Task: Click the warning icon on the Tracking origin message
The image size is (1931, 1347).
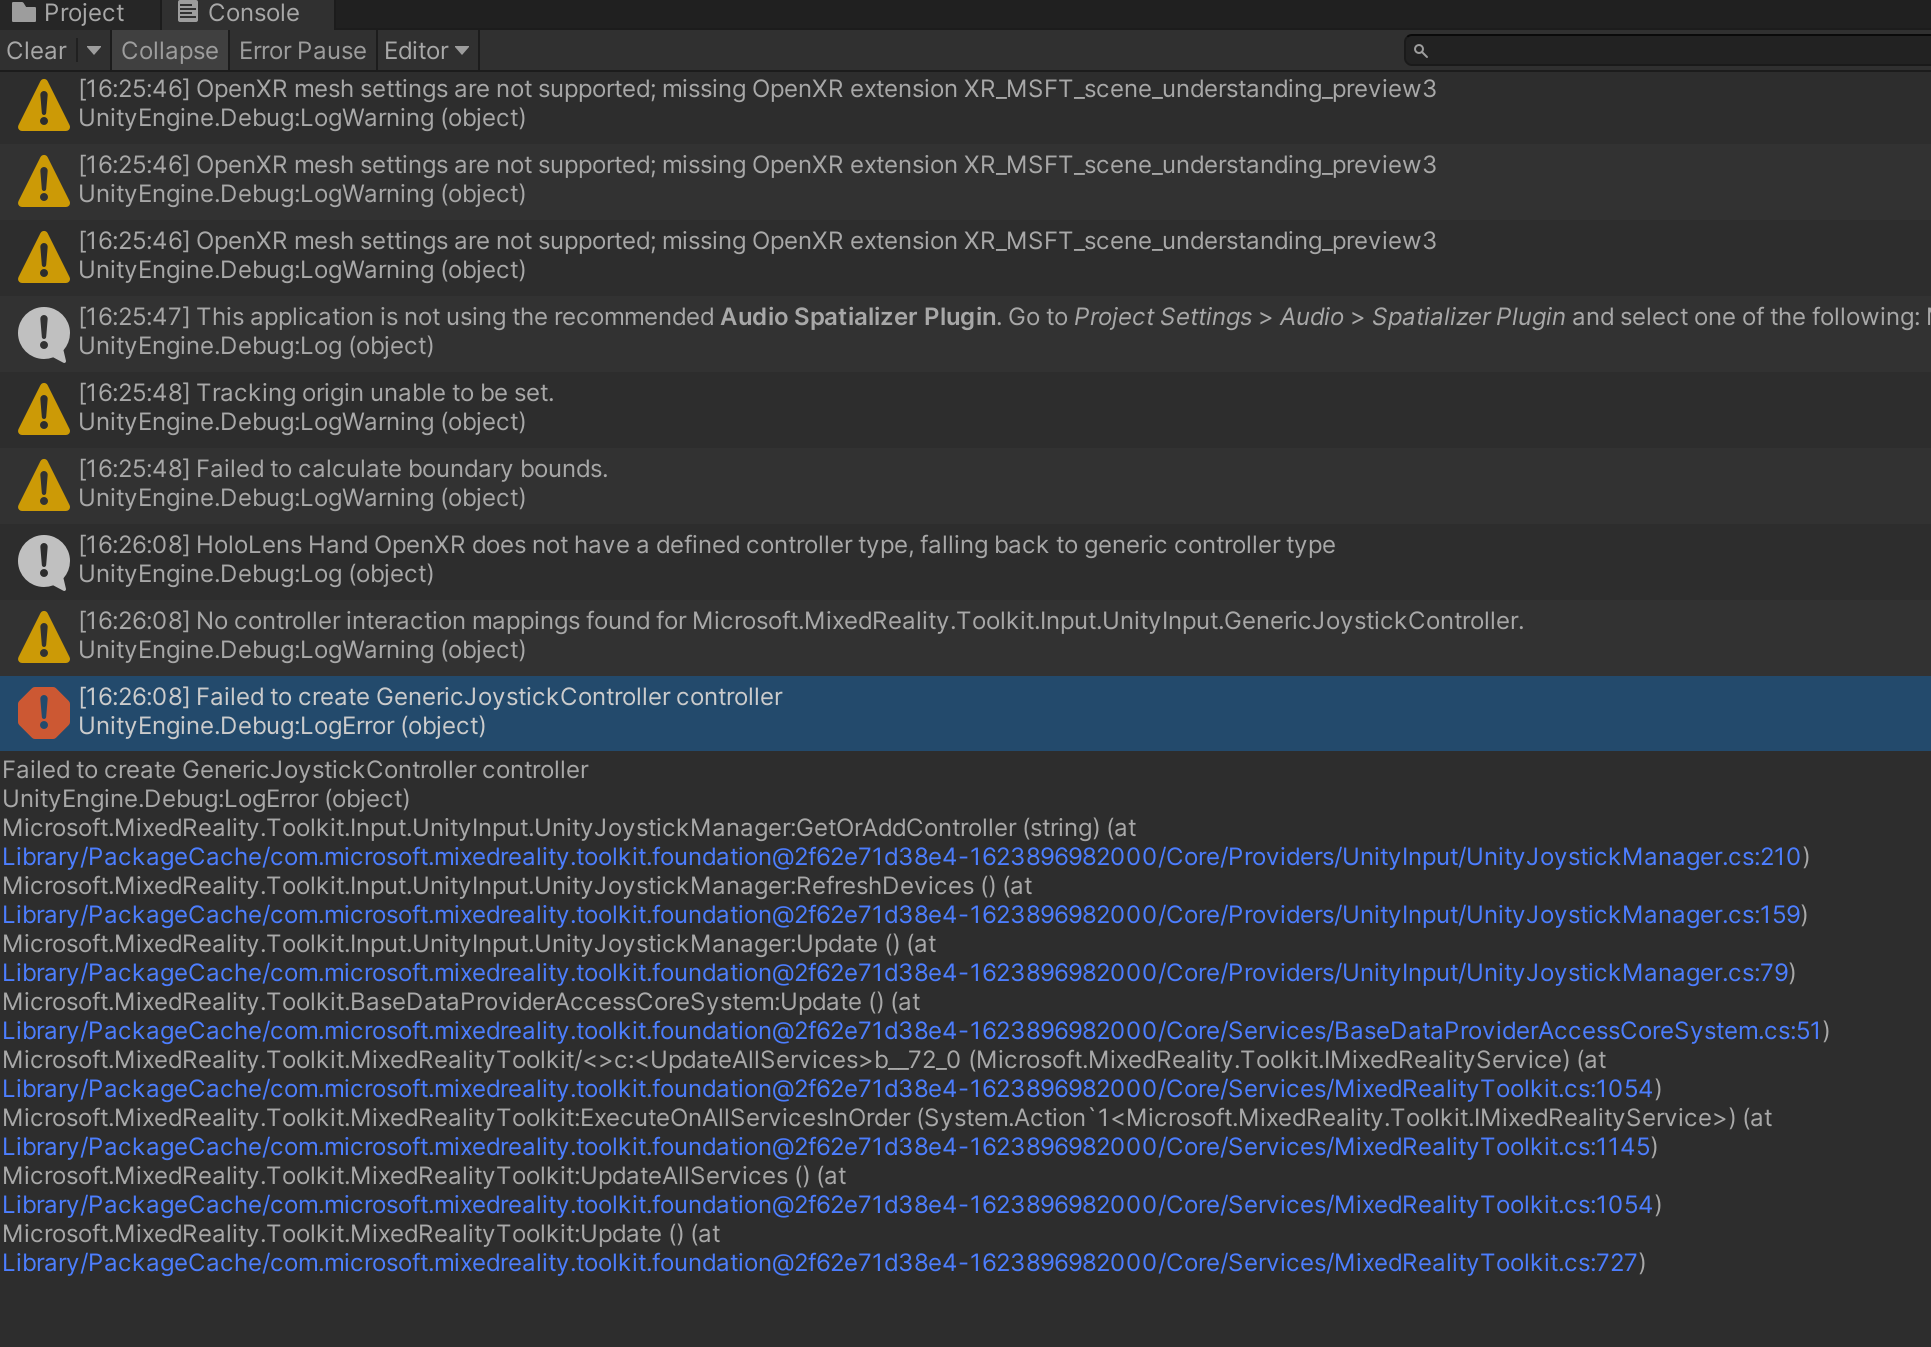Action: pos(43,408)
